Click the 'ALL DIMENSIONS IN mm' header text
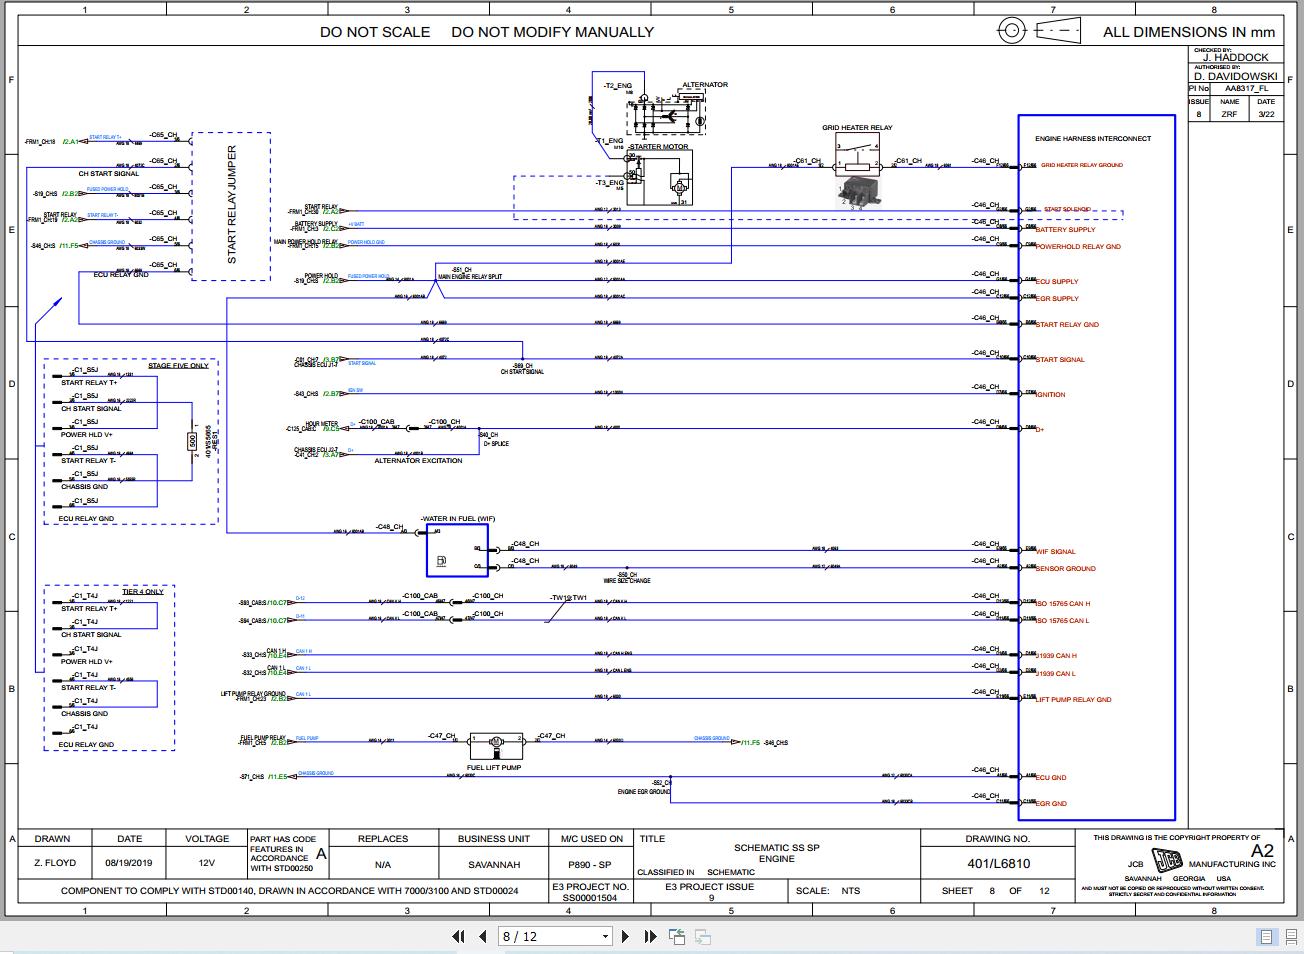This screenshot has width=1304, height=954. point(1189,32)
